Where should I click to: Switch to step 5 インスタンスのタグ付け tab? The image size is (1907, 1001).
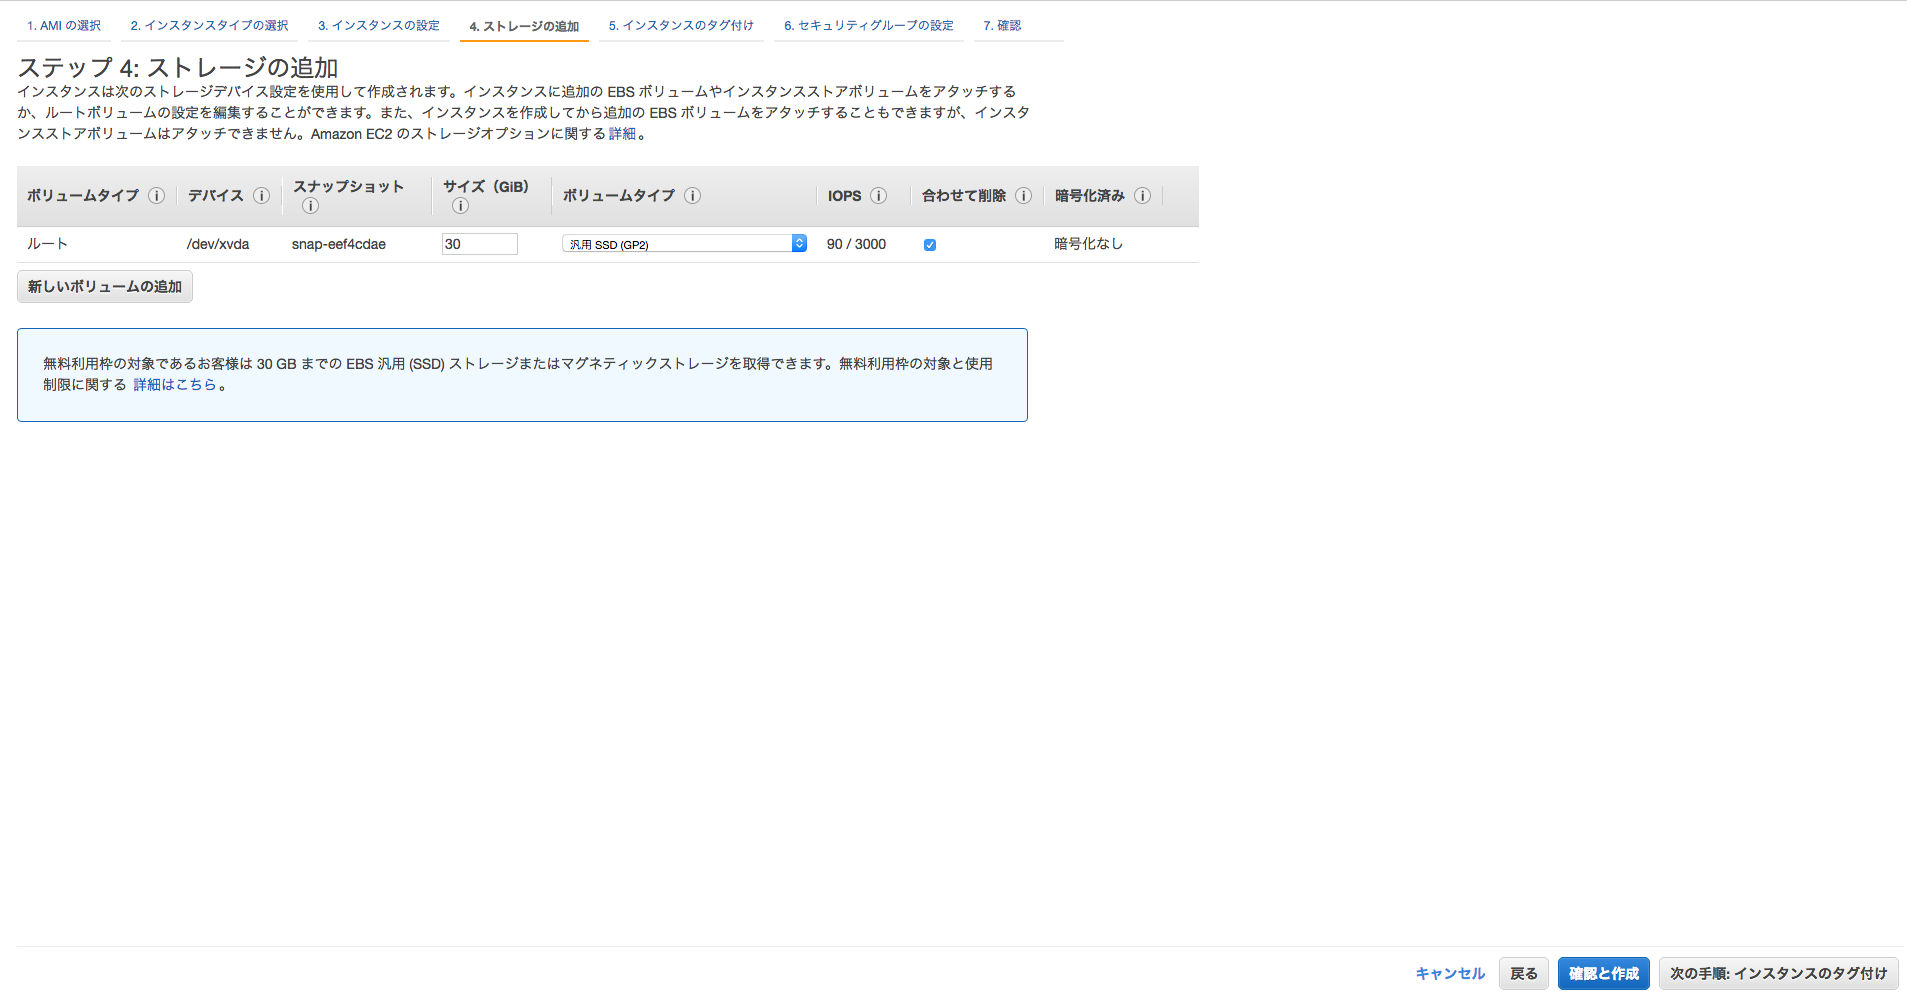pos(681,25)
